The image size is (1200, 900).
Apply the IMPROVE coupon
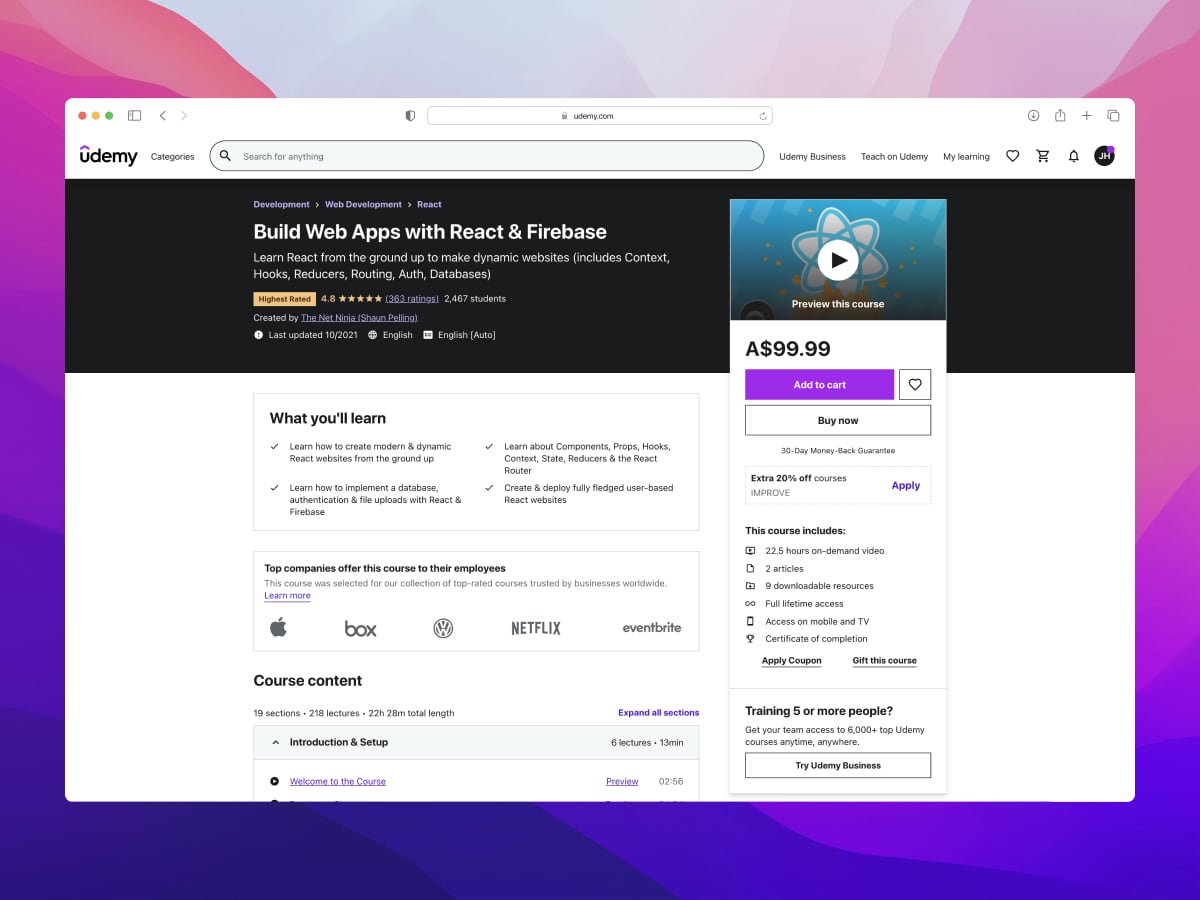point(906,485)
